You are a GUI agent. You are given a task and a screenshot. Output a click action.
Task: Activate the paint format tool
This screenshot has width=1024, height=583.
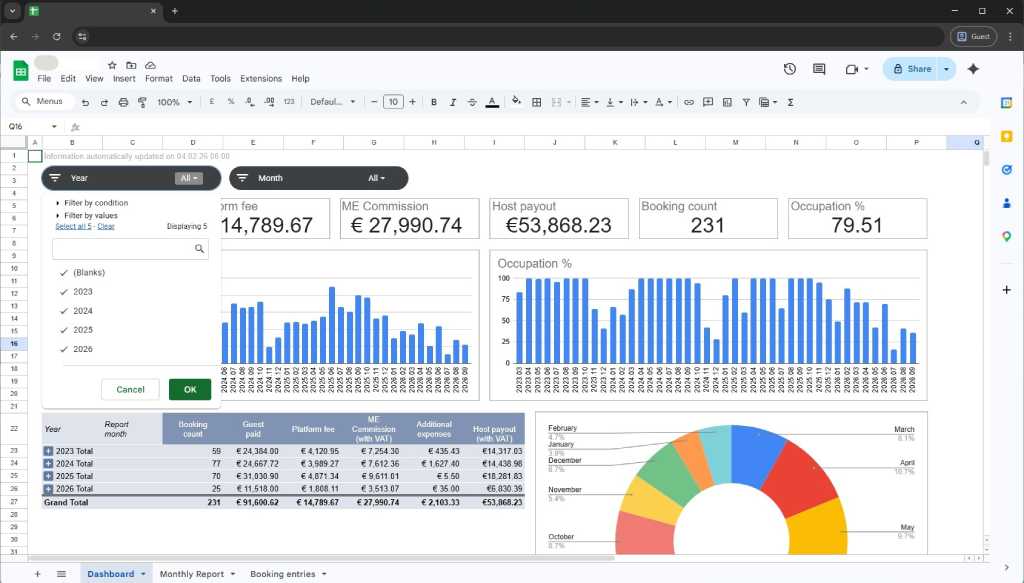[x=142, y=102]
